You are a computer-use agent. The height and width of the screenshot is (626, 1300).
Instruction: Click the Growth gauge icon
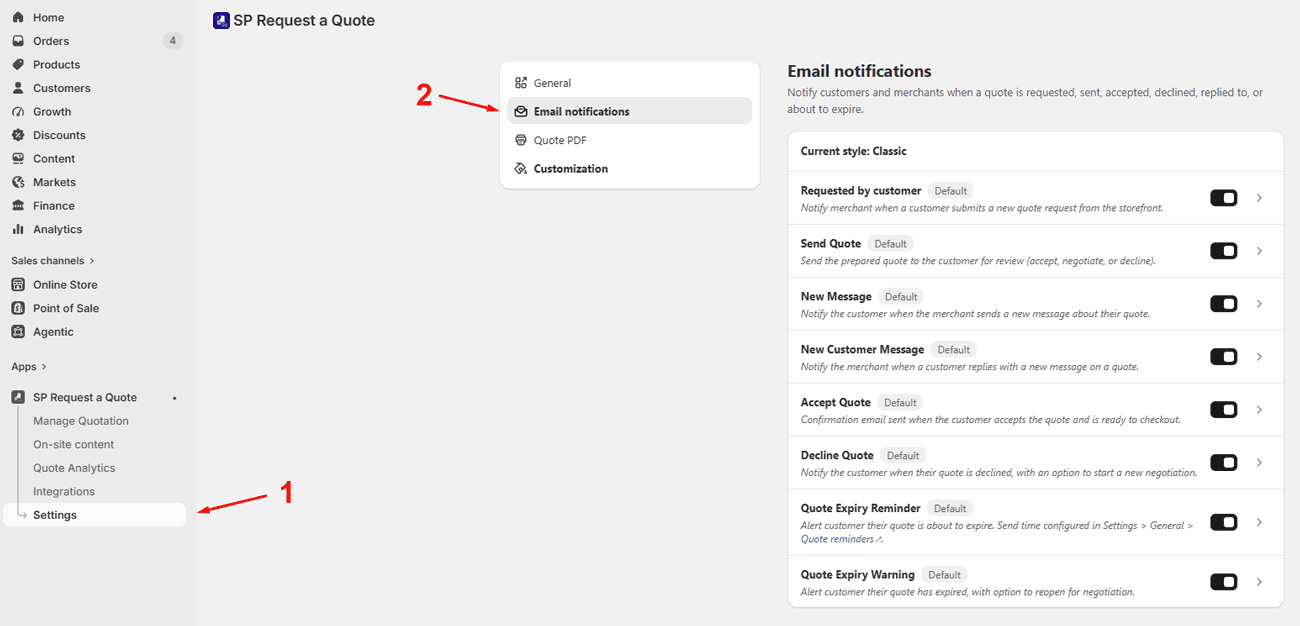18,112
